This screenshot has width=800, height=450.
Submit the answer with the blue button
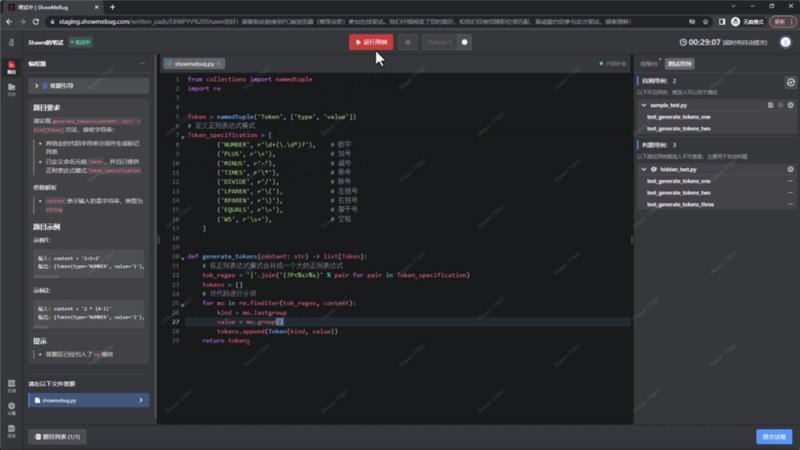coord(774,436)
